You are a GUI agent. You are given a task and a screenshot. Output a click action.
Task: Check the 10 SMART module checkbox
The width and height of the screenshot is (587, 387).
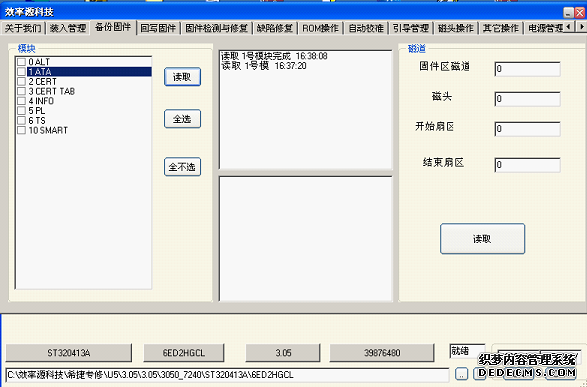pos(21,130)
